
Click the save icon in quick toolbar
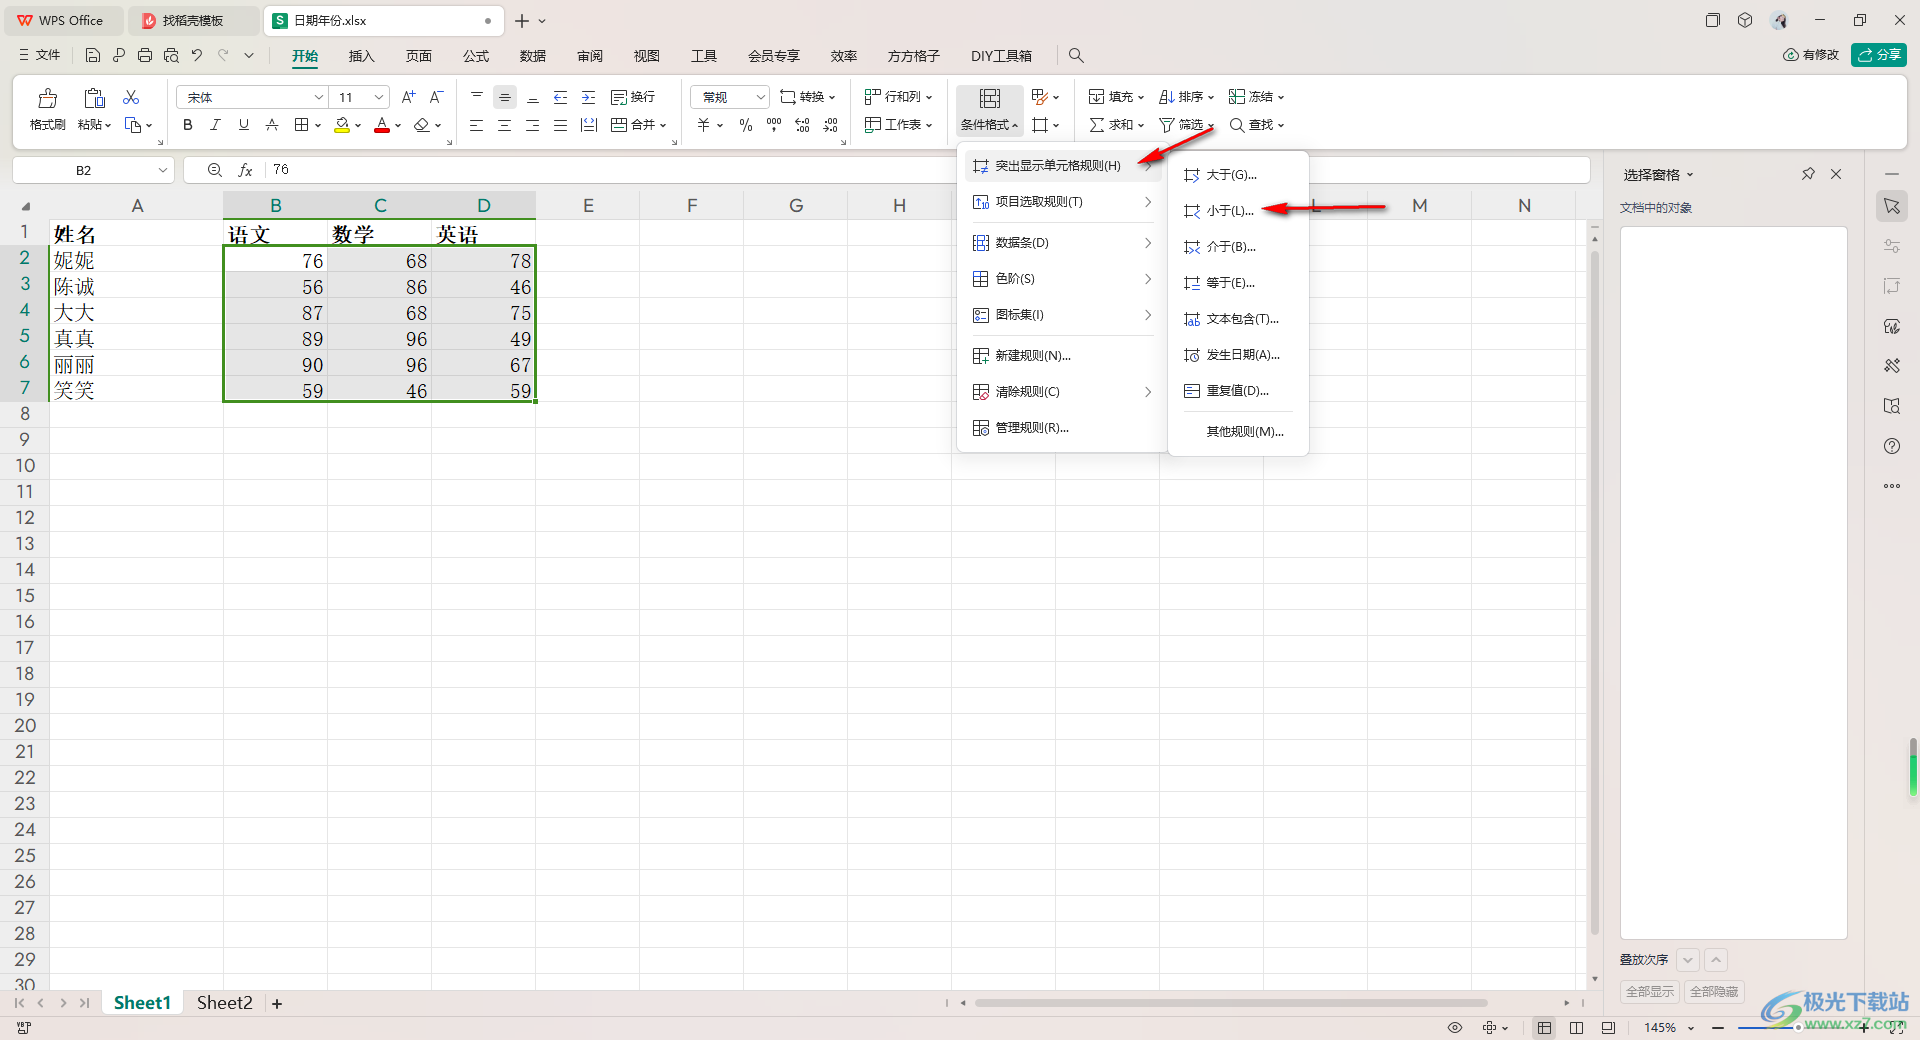point(93,56)
